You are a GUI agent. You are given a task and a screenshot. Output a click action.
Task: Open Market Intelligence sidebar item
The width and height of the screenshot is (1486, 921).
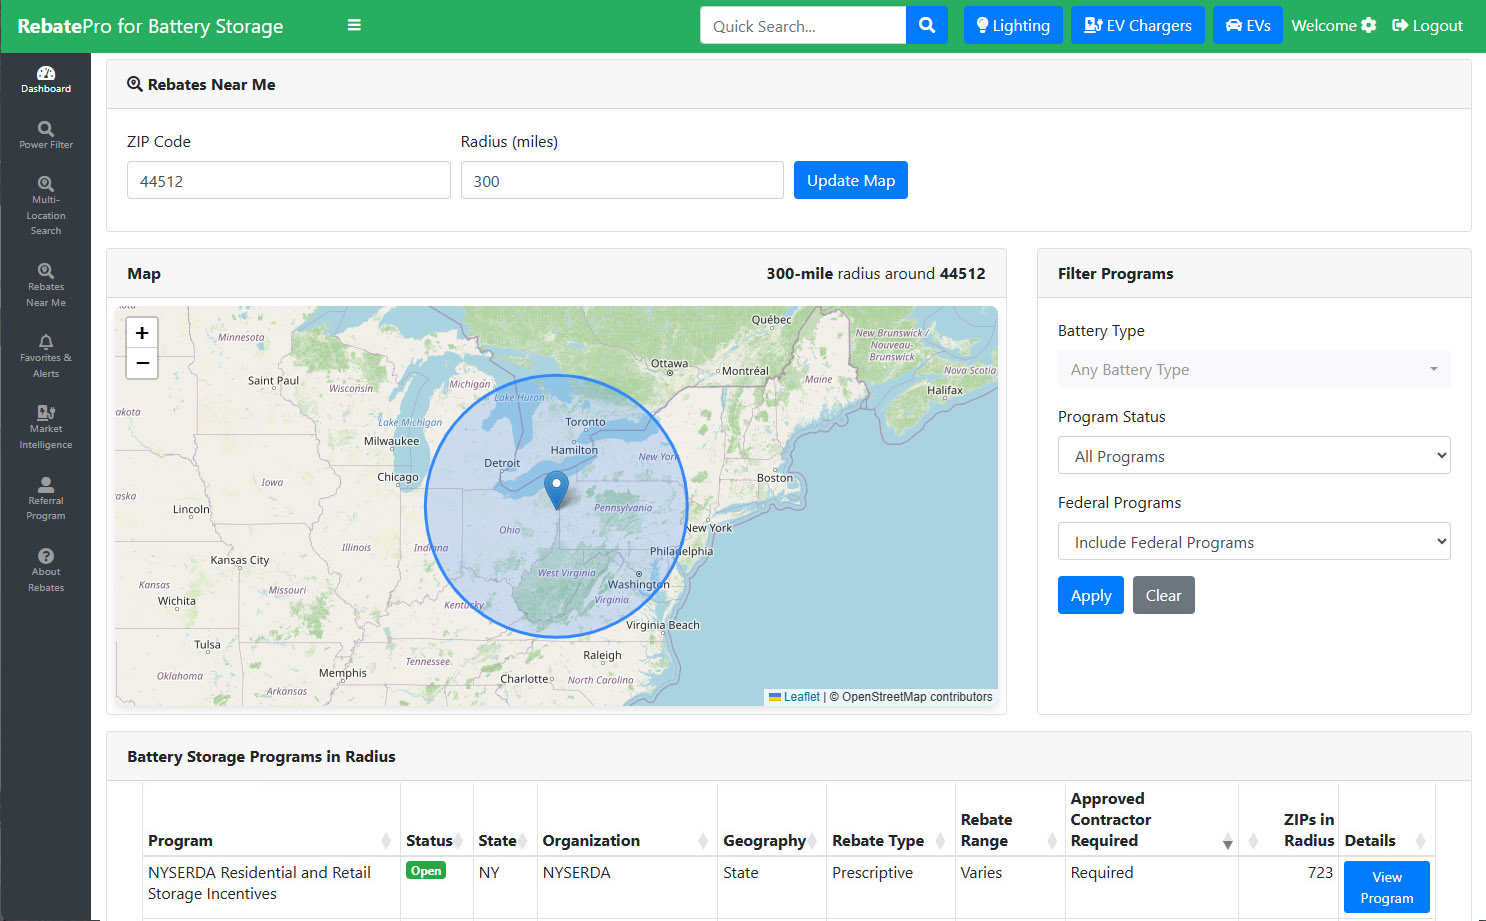tap(46, 427)
